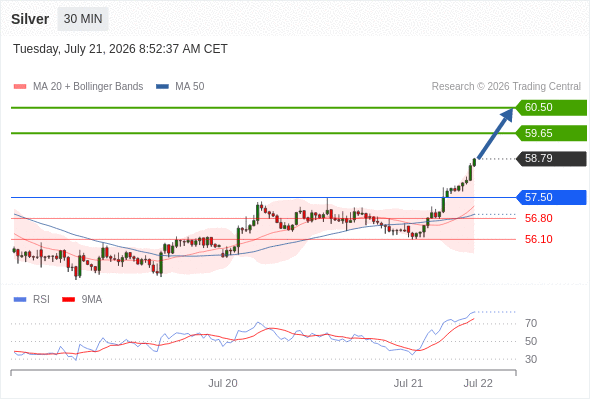The width and height of the screenshot is (590, 400).
Task: Click the MA 50 blue legend swatch
Action: click(162, 87)
